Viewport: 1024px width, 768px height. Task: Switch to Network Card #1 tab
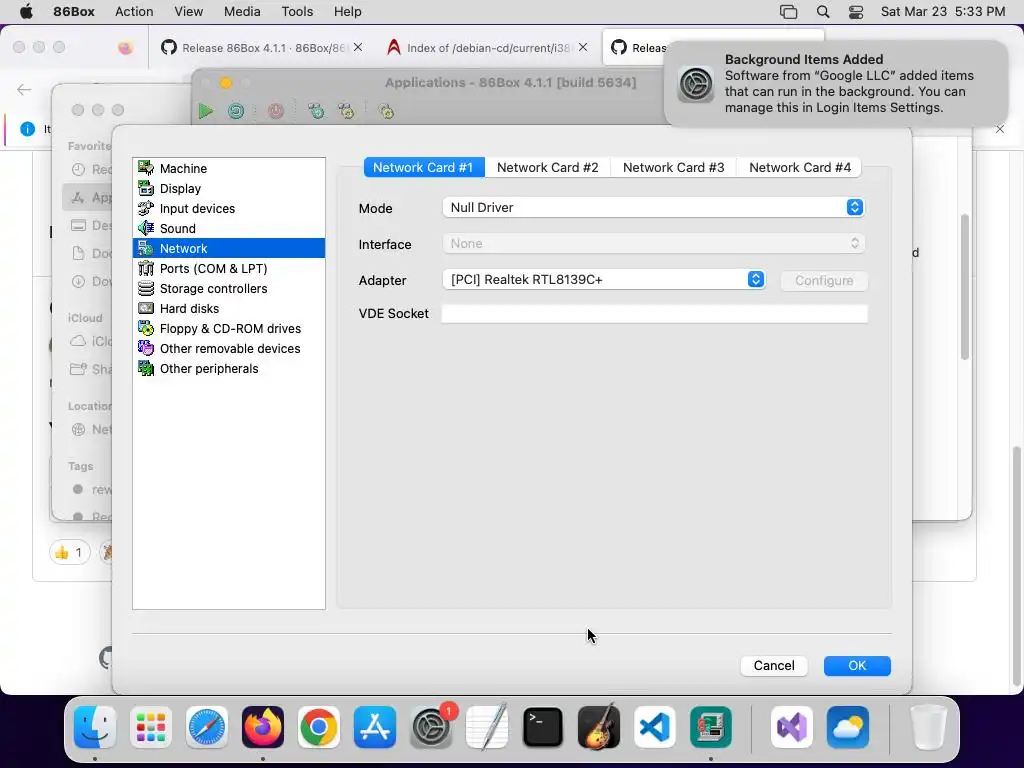pos(423,167)
